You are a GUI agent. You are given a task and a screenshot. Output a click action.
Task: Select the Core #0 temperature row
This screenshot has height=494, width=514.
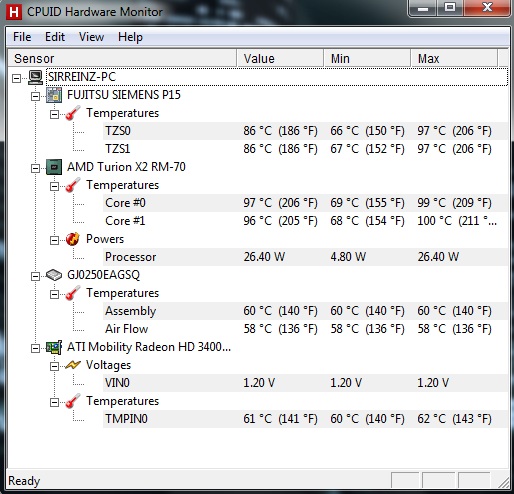click(x=305, y=203)
